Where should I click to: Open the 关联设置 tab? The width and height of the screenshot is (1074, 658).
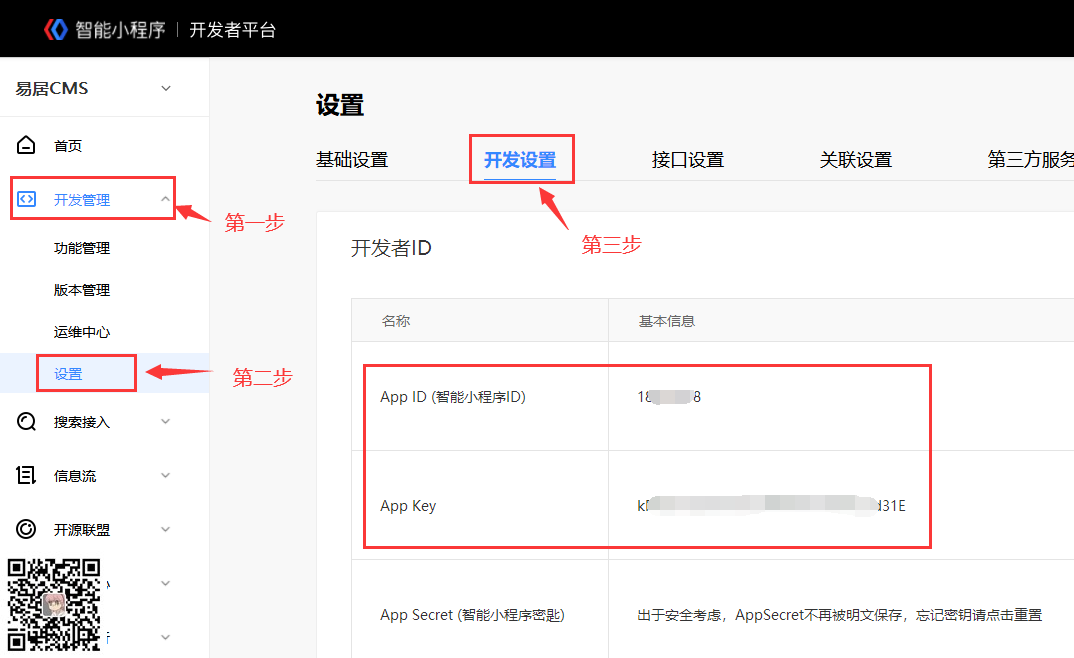855,159
